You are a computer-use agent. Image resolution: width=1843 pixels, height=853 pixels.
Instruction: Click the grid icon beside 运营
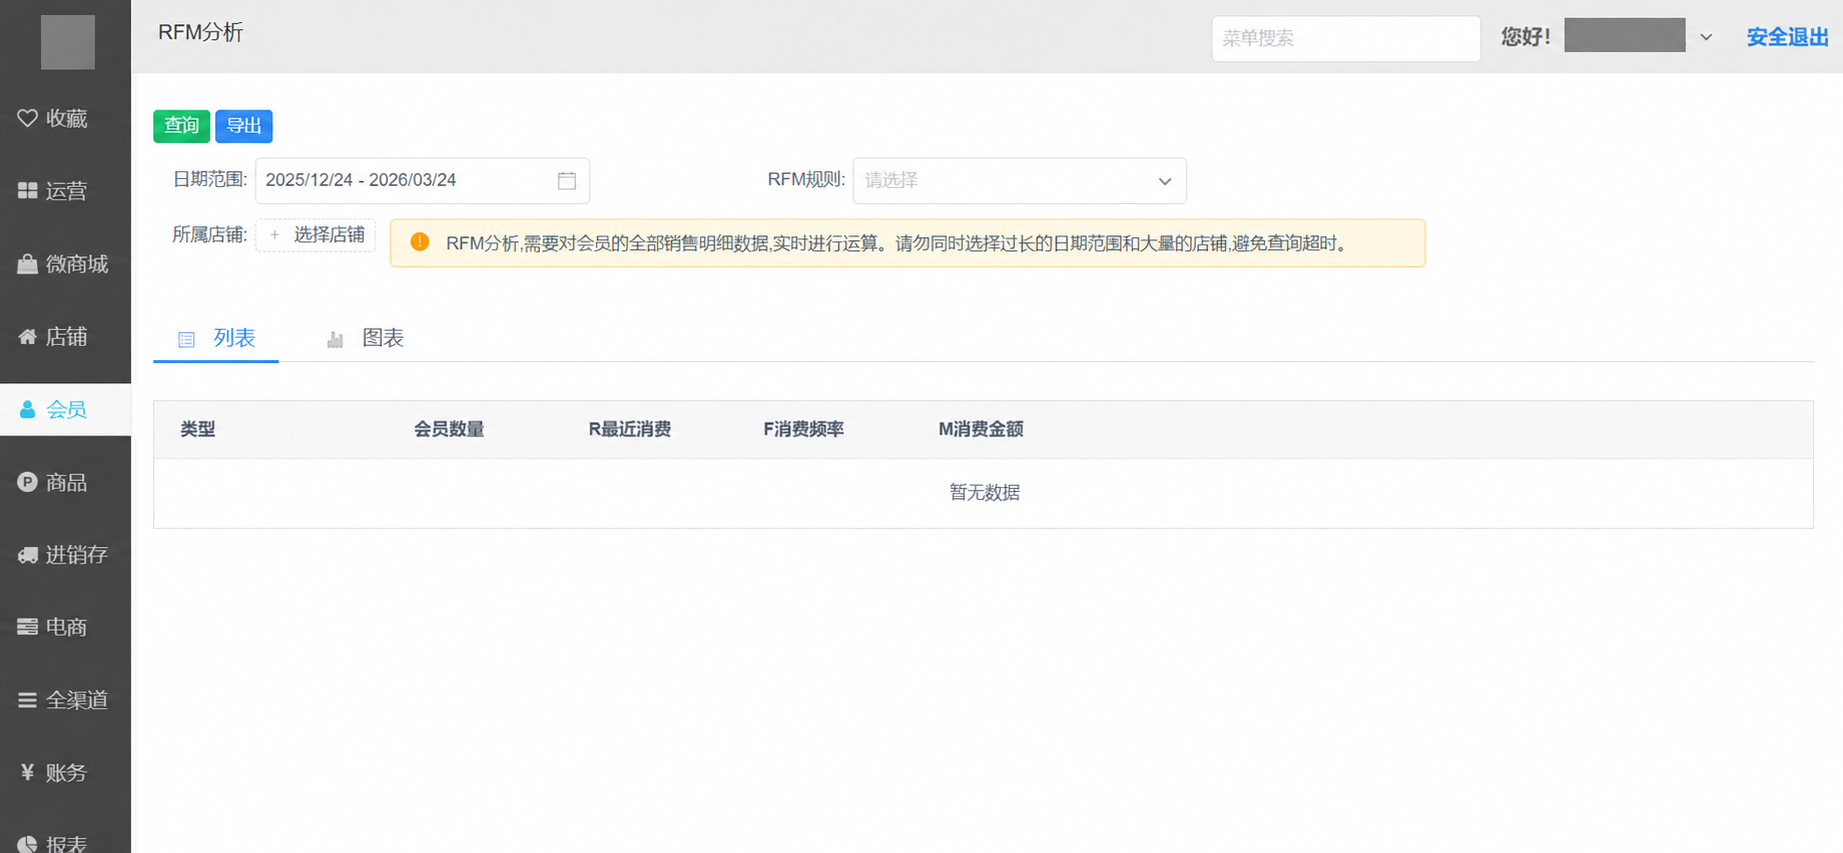(27, 191)
